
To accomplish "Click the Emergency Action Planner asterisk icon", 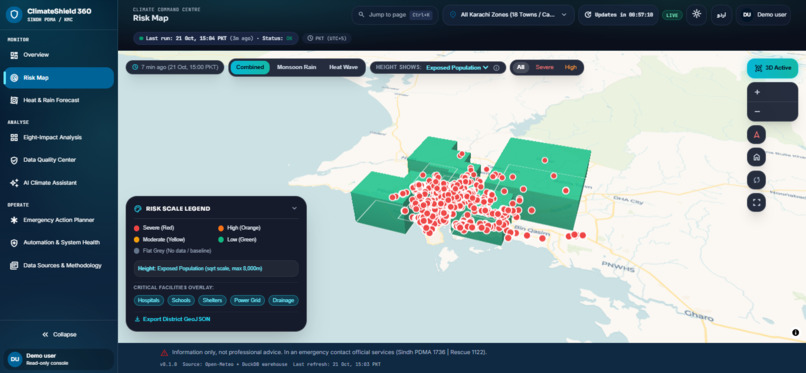I will [x=14, y=220].
